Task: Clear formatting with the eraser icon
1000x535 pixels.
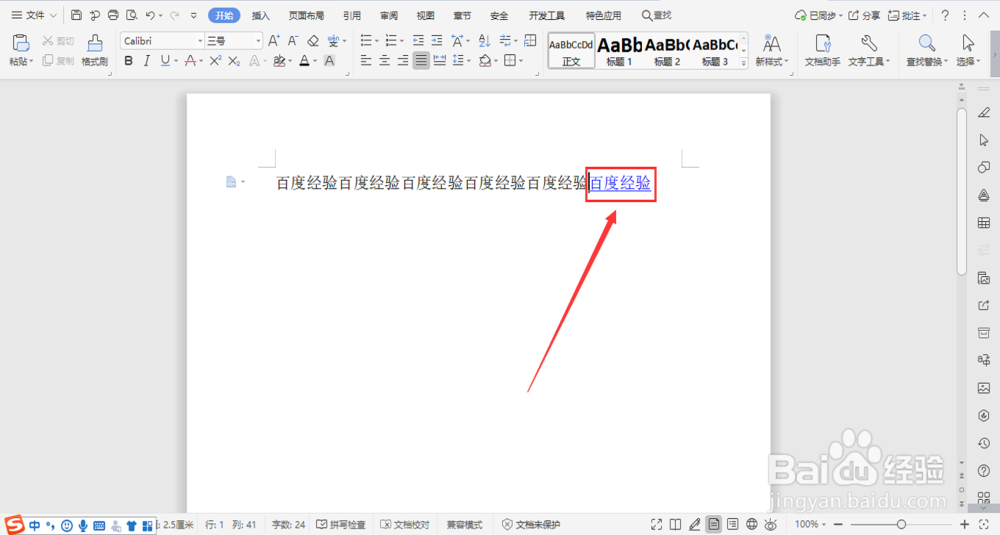Action: 312,41
